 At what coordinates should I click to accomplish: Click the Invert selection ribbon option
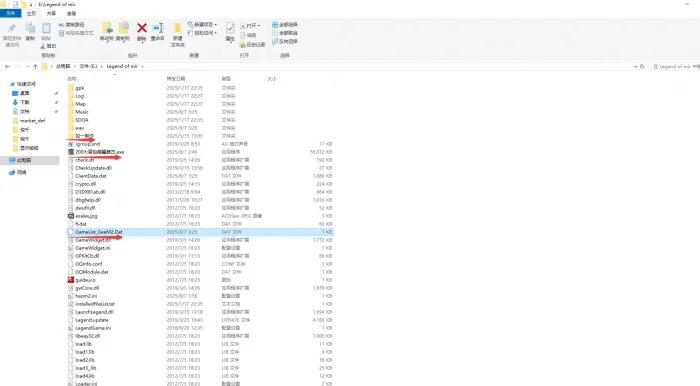[x=285, y=41]
